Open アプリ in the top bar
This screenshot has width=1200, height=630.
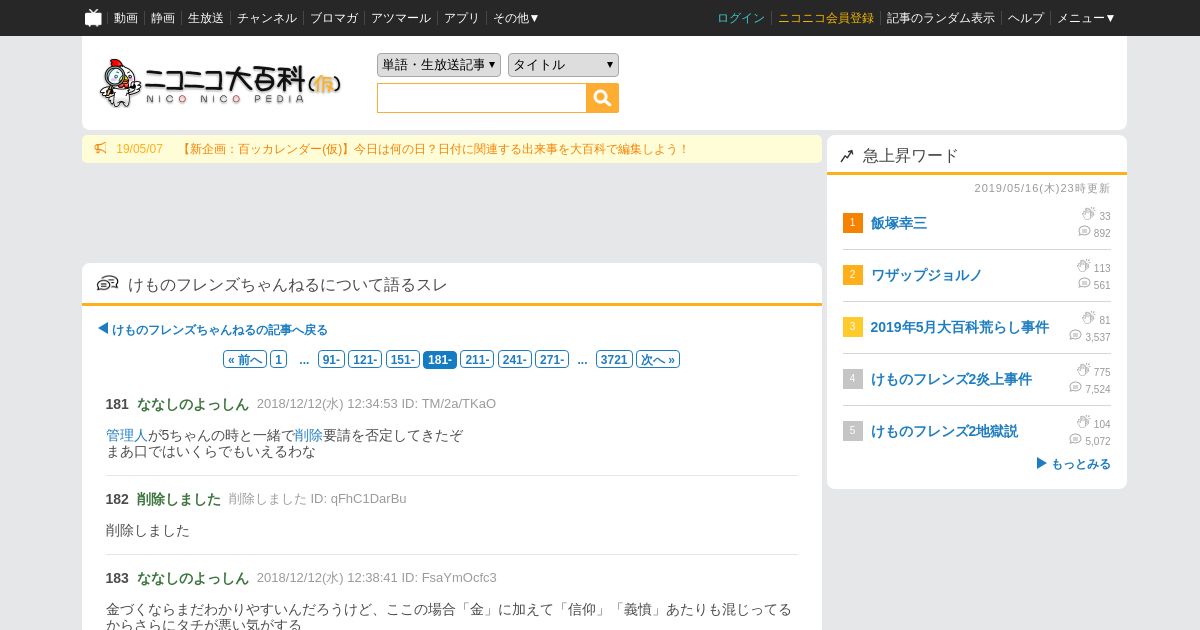[462, 18]
